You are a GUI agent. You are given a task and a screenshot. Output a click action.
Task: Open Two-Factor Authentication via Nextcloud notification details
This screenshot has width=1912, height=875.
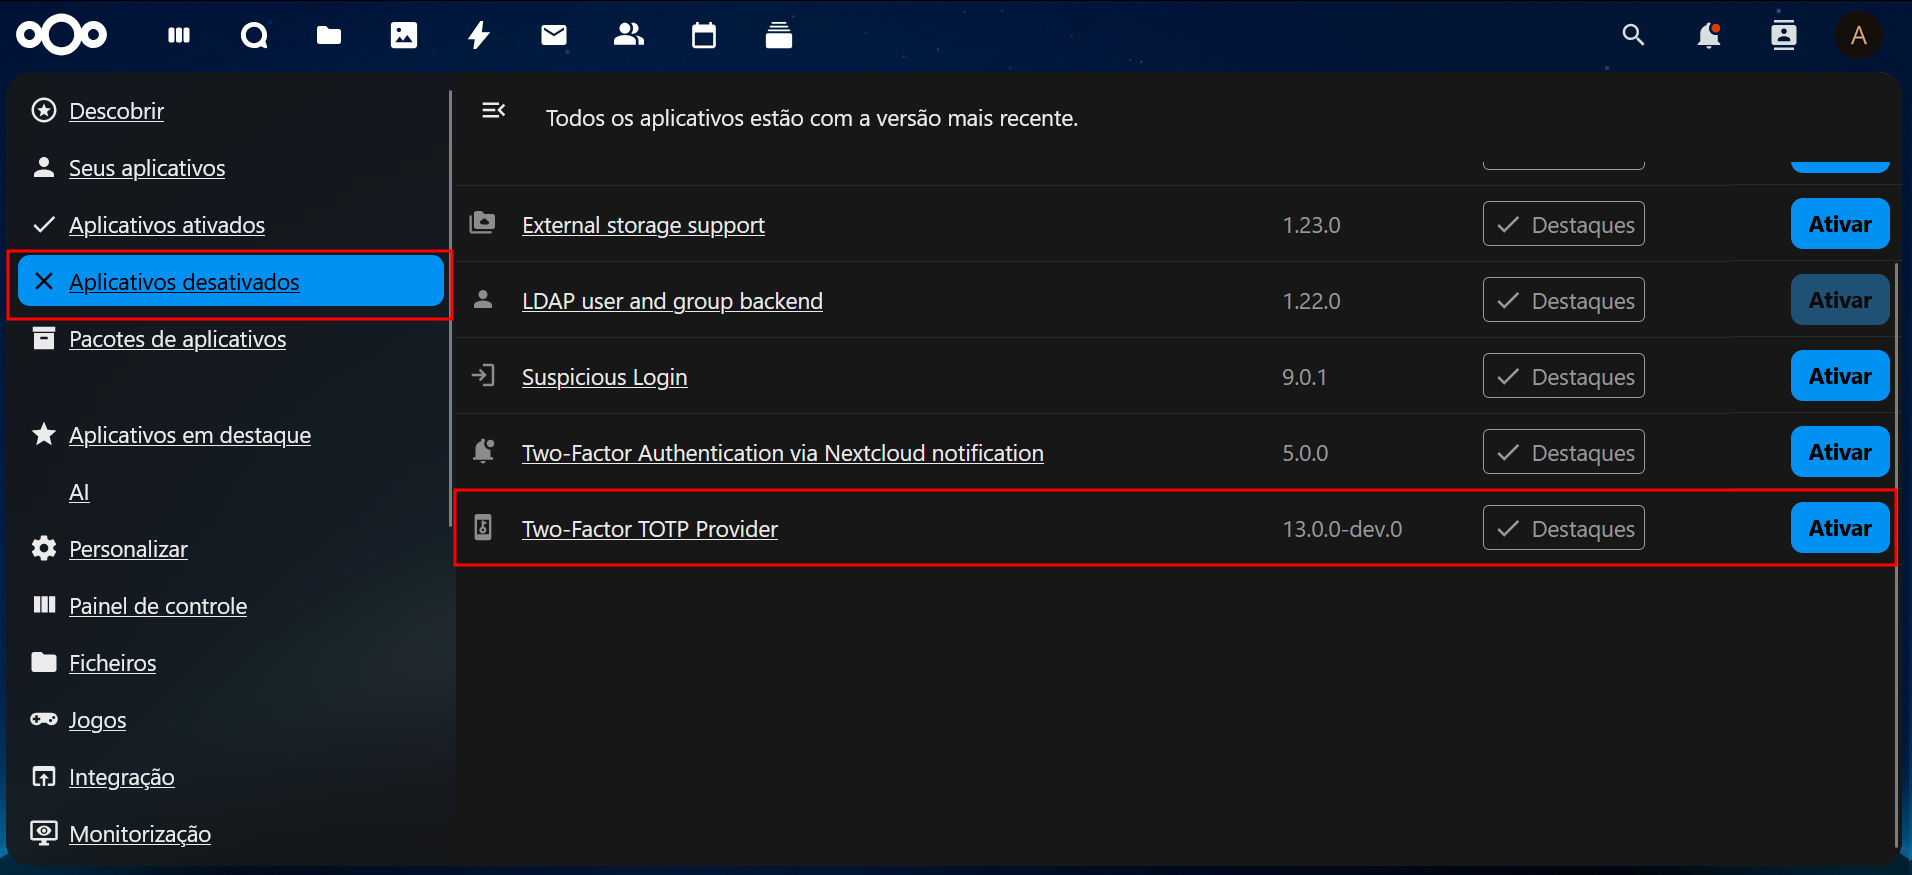click(x=782, y=453)
